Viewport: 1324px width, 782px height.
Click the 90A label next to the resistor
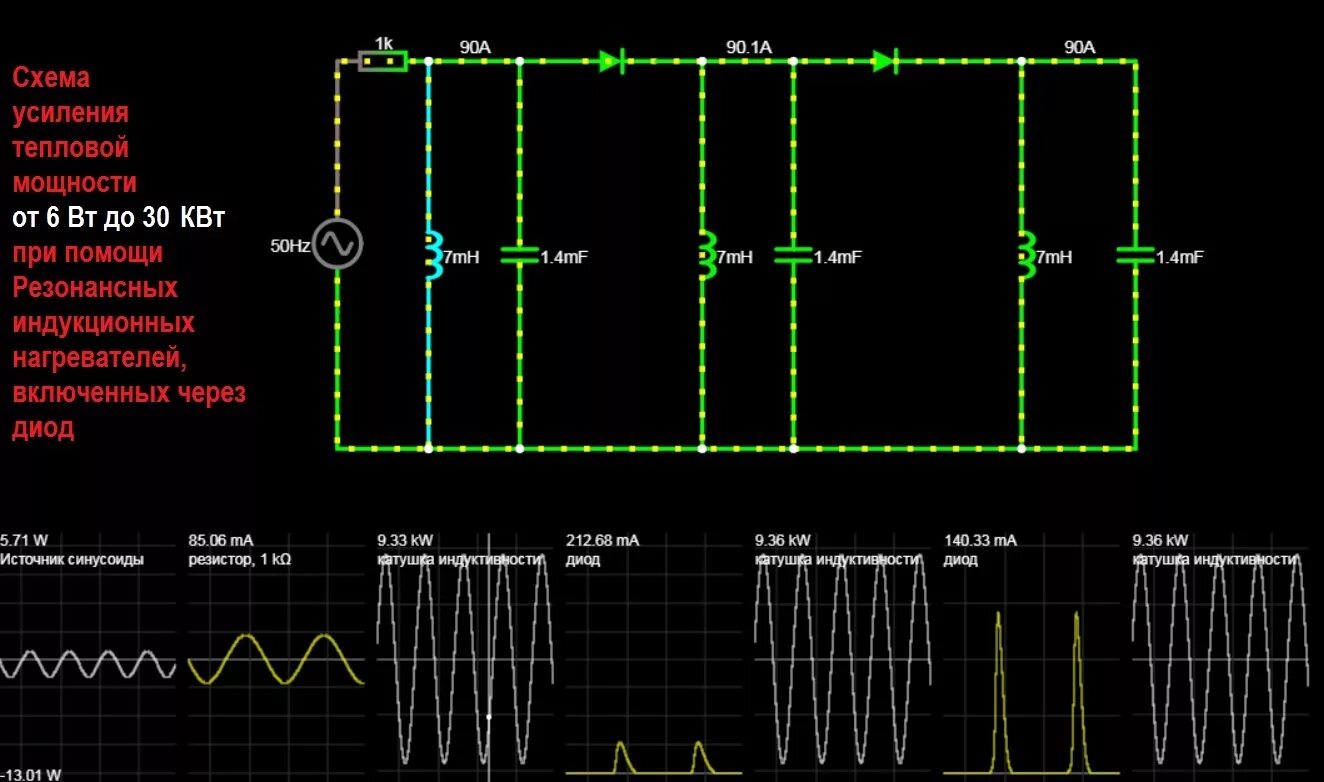475,47
